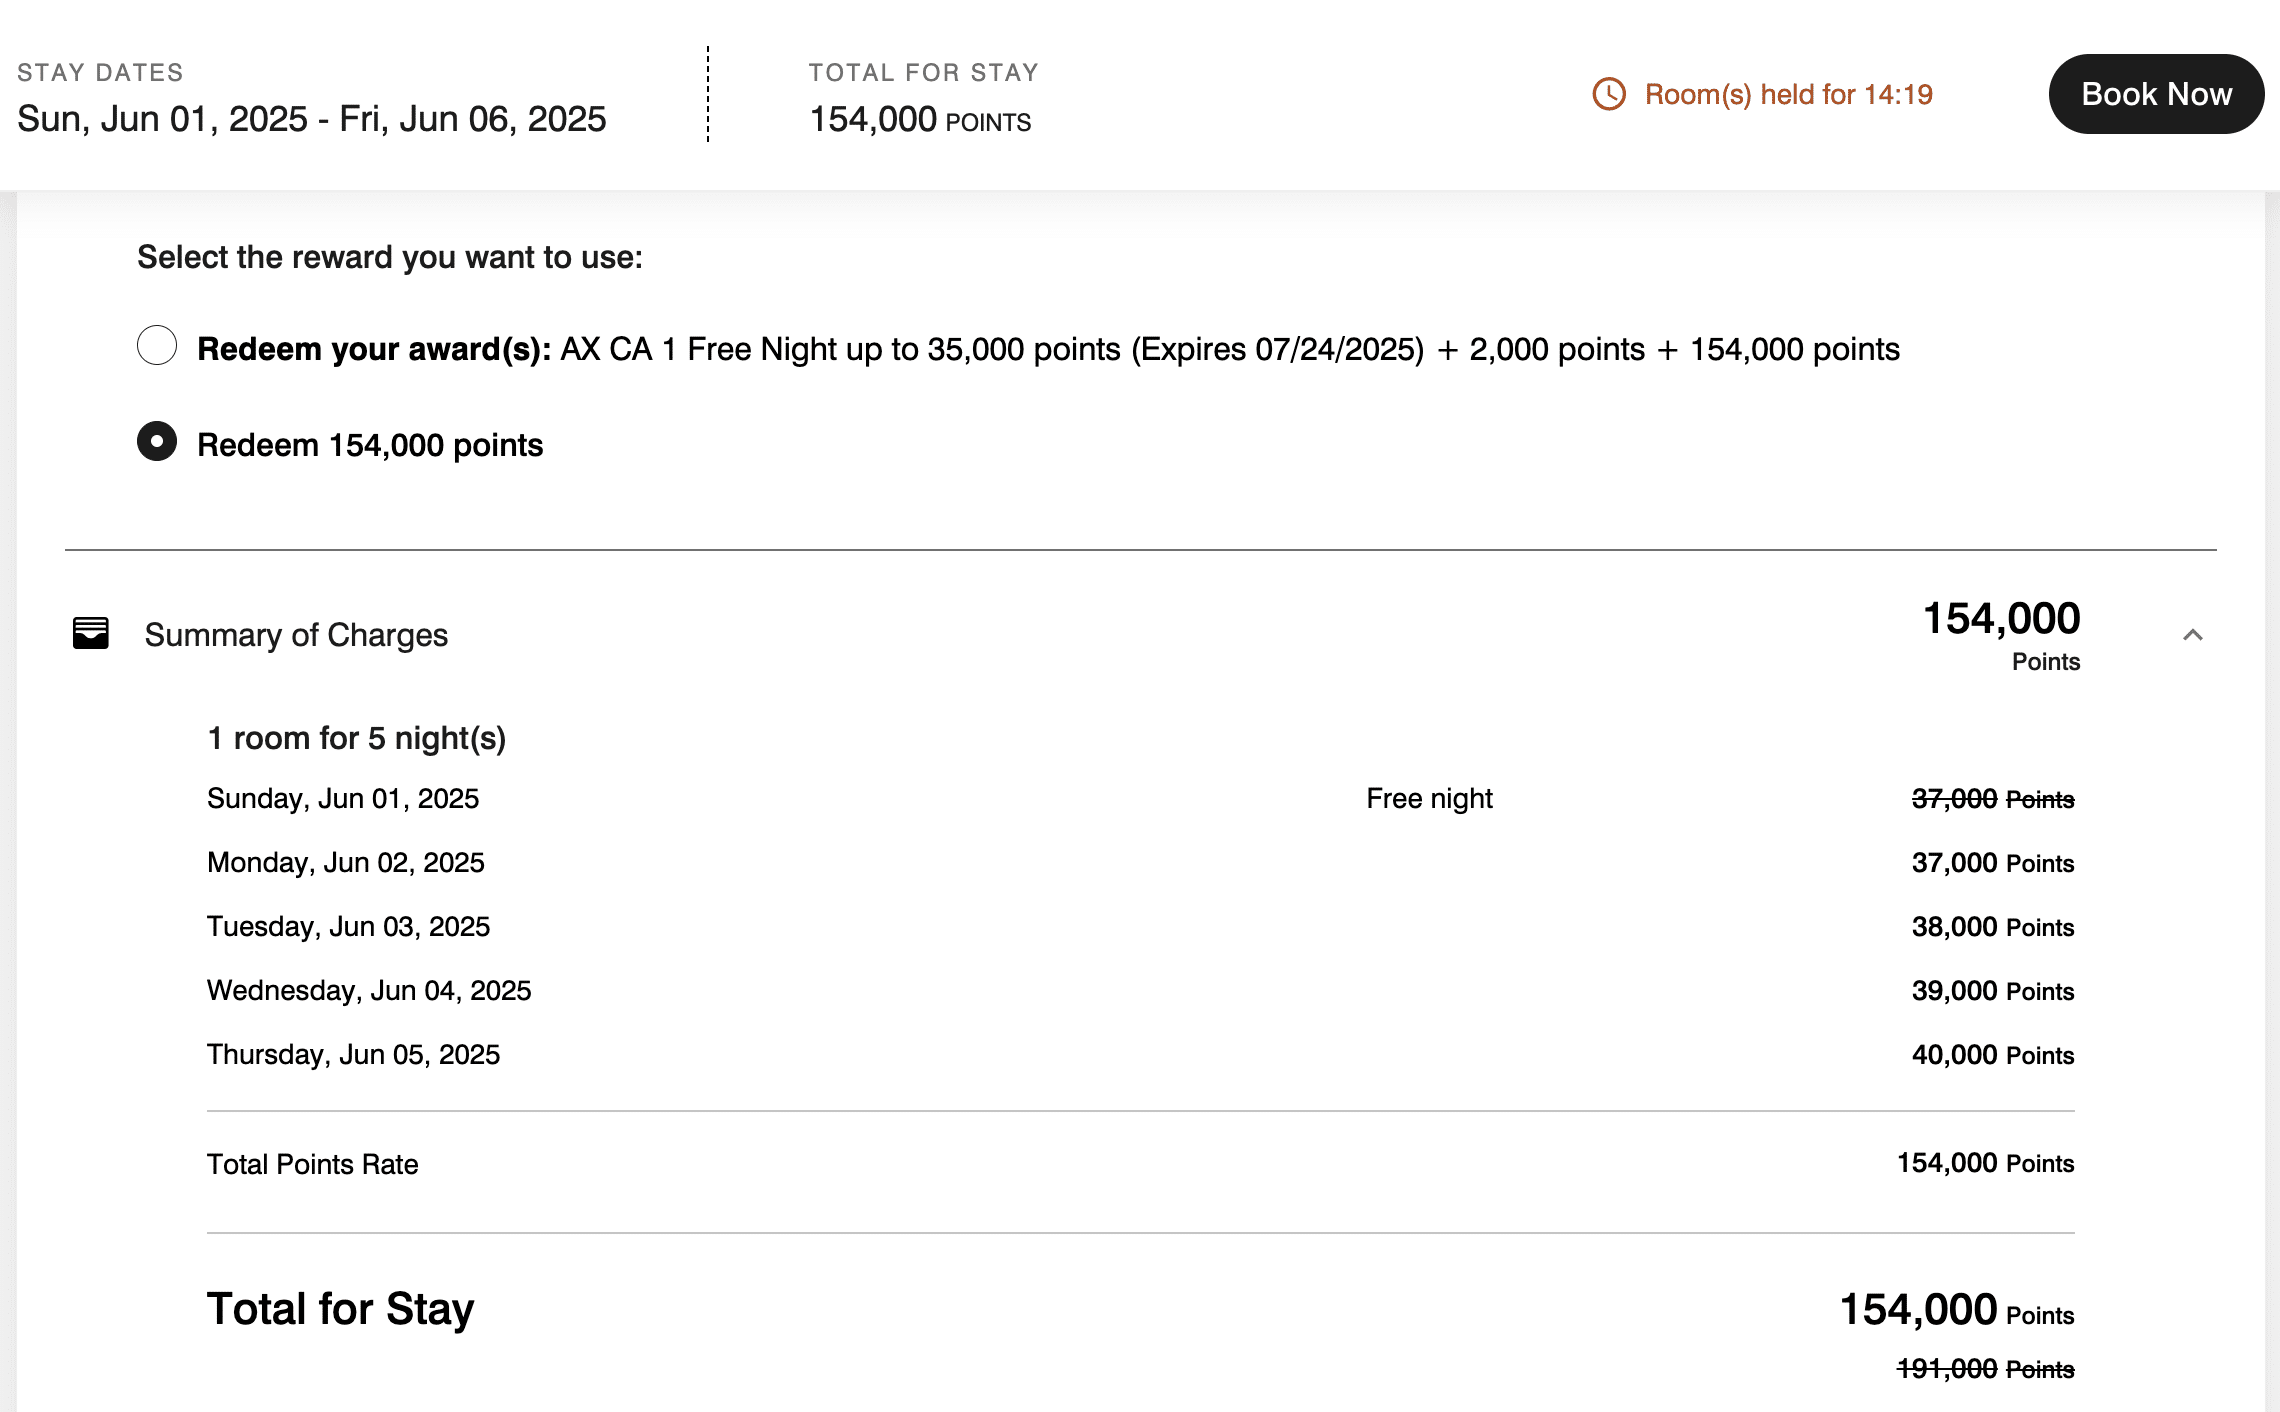Click the clock icon beside the room hold timer
This screenshot has width=2280, height=1412.
tap(1609, 94)
